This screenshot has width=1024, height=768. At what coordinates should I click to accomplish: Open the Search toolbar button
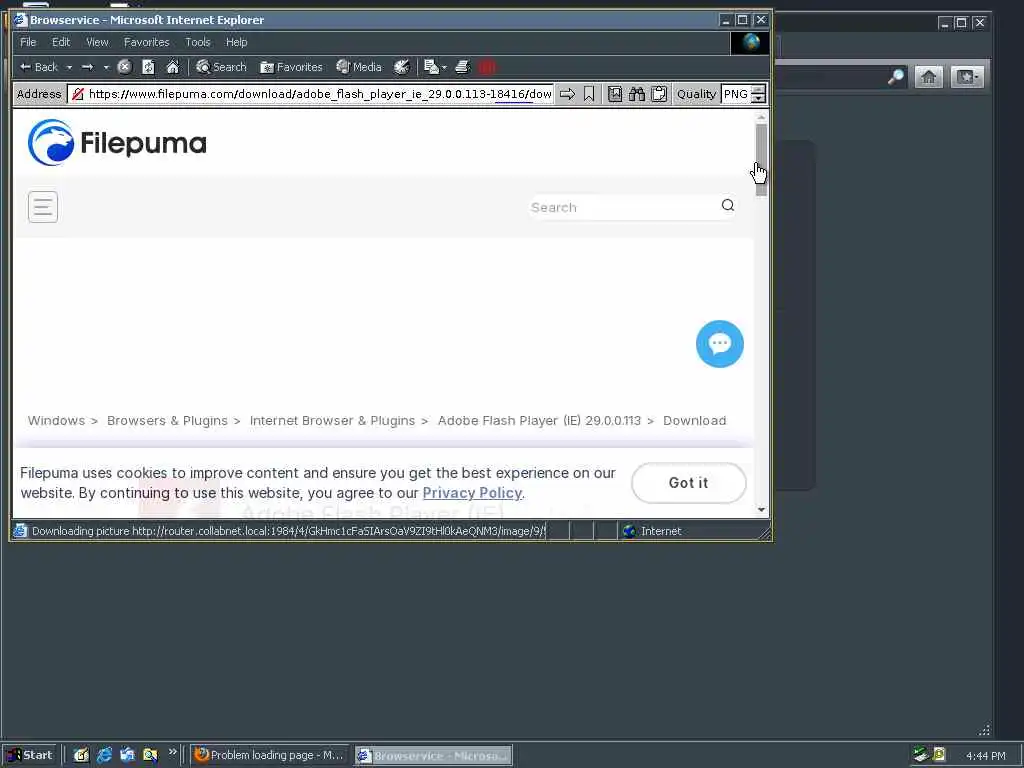pyautogui.click(x=221, y=67)
